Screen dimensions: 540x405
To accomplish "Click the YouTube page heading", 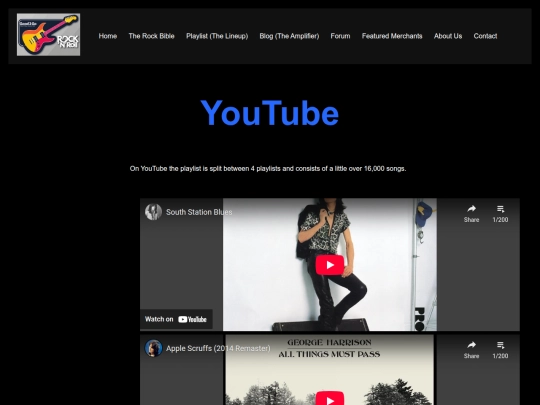I will coord(270,113).
